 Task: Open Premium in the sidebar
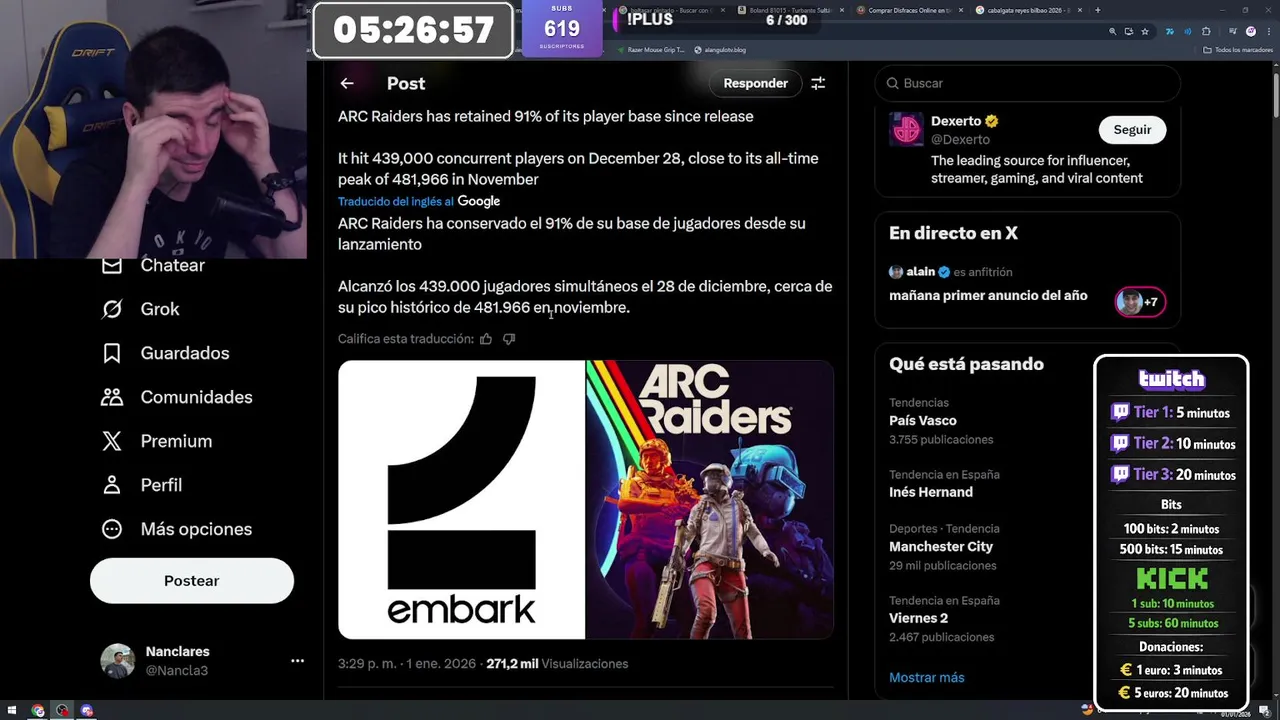pos(176,441)
